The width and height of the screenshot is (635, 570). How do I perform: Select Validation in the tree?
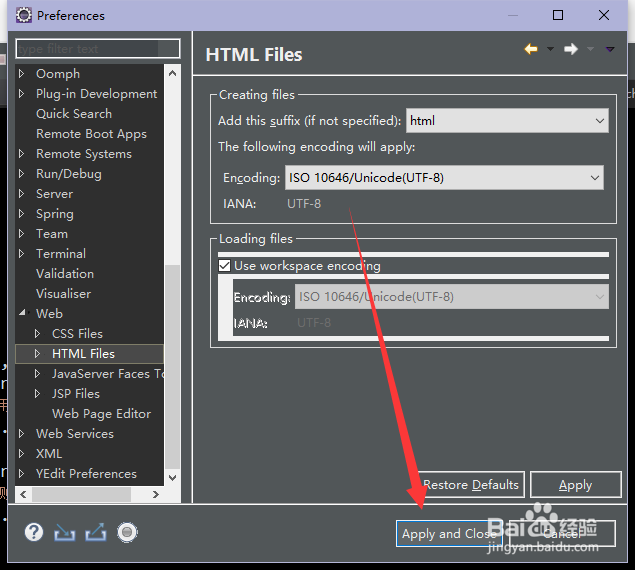point(65,273)
